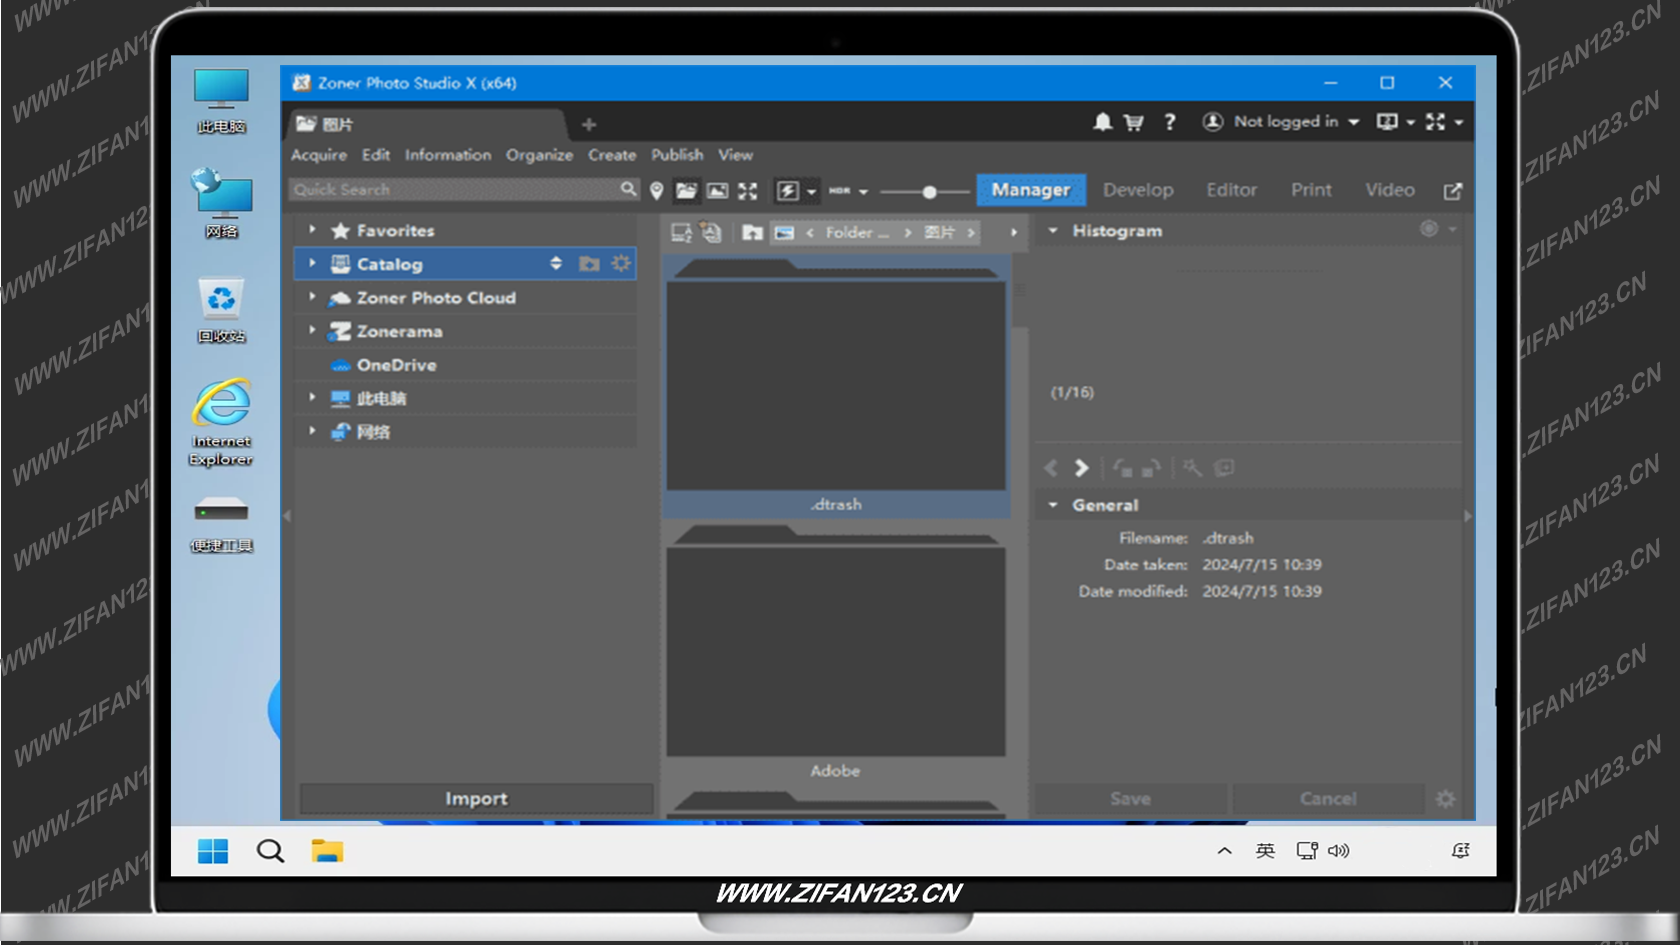Go to previous item arrow in info panel
This screenshot has height=945, width=1680.
coord(1051,468)
